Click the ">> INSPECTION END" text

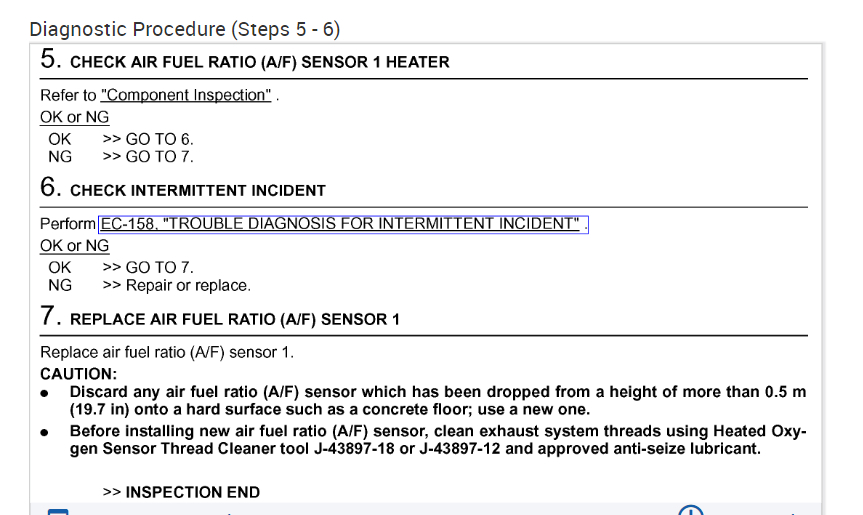pyautogui.click(x=181, y=492)
